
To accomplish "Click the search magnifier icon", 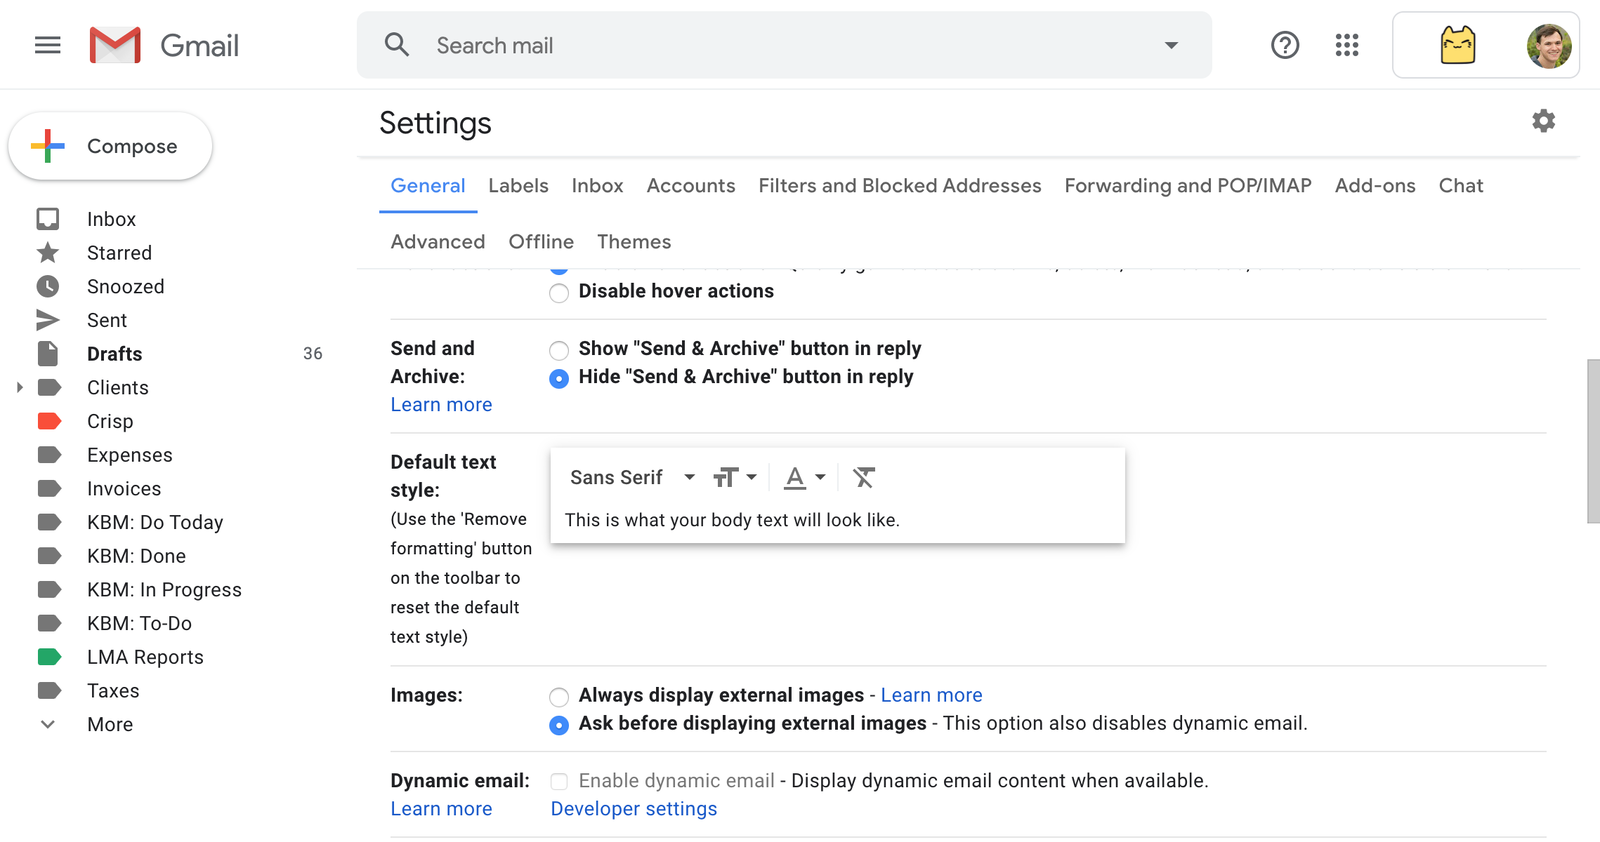I will pyautogui.click(x=397, y=45).
